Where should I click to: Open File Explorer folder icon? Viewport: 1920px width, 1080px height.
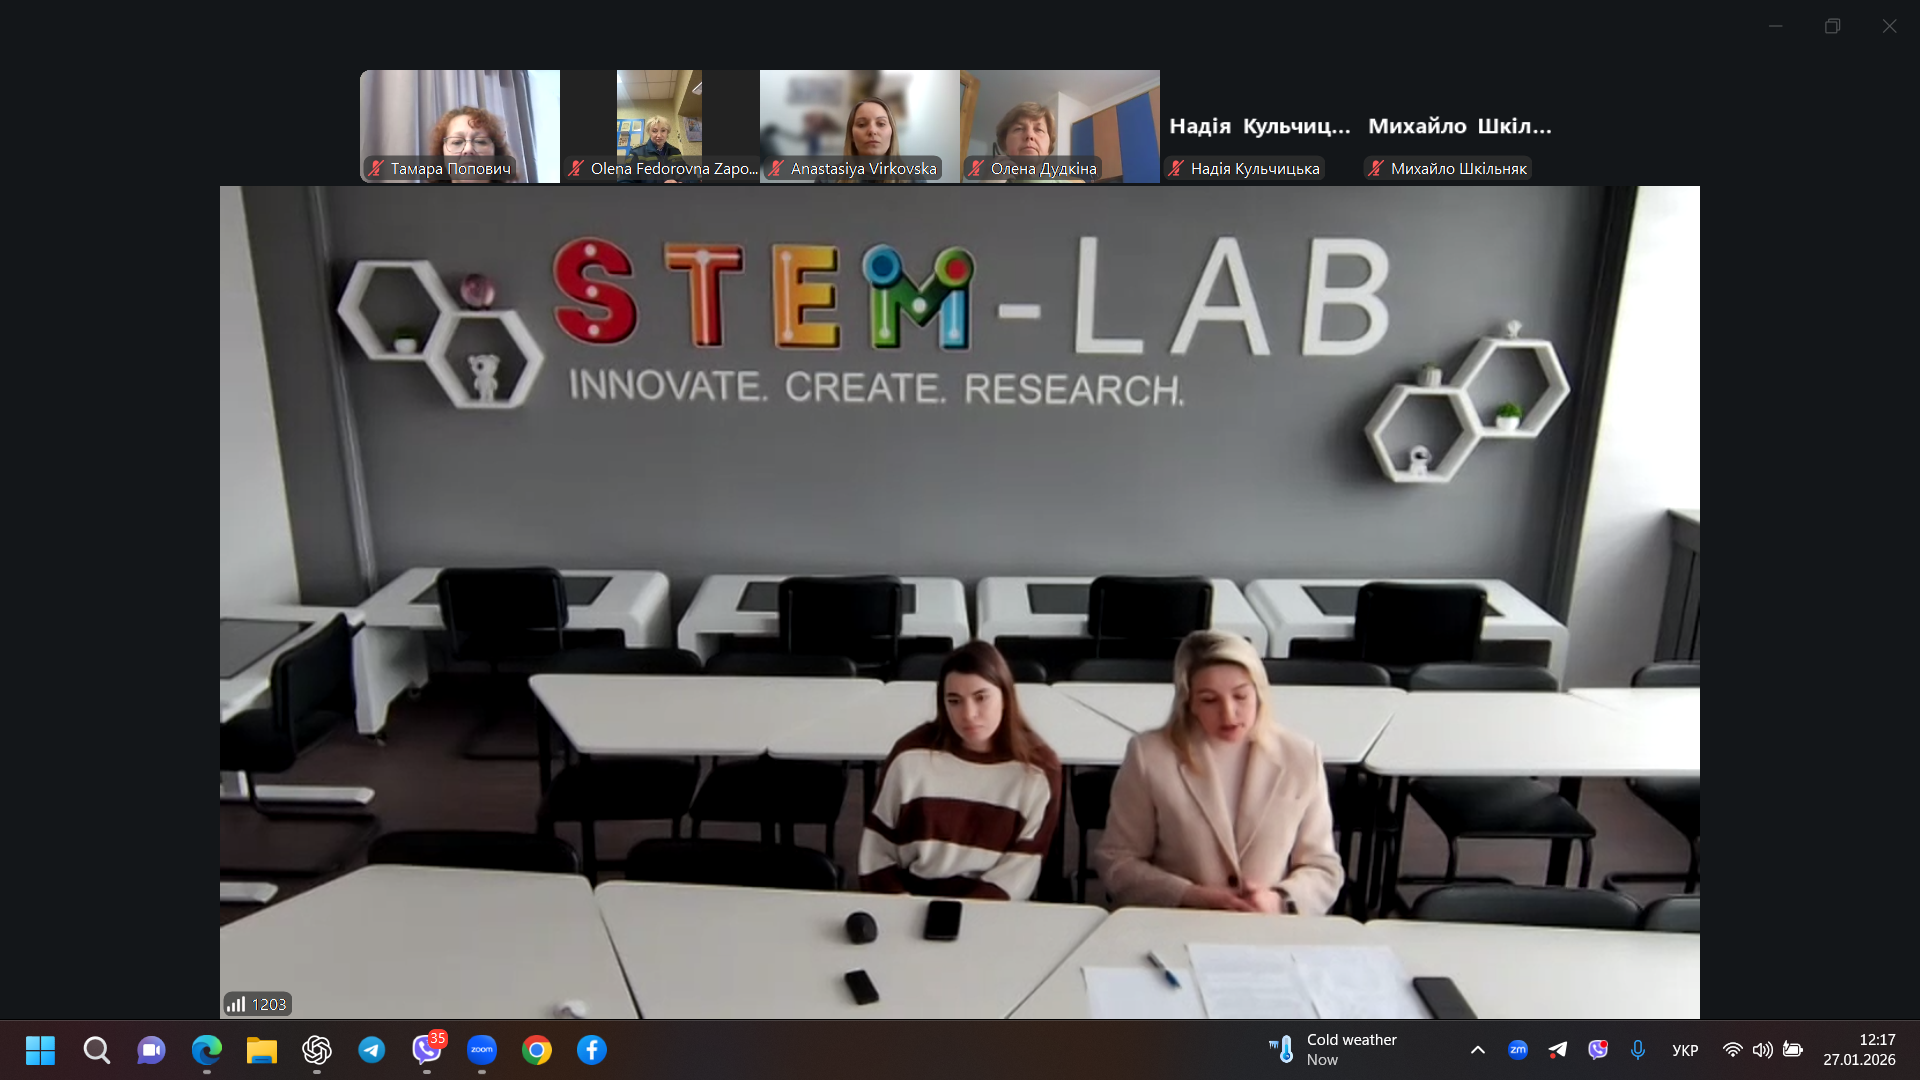(x=262, y=1050)
